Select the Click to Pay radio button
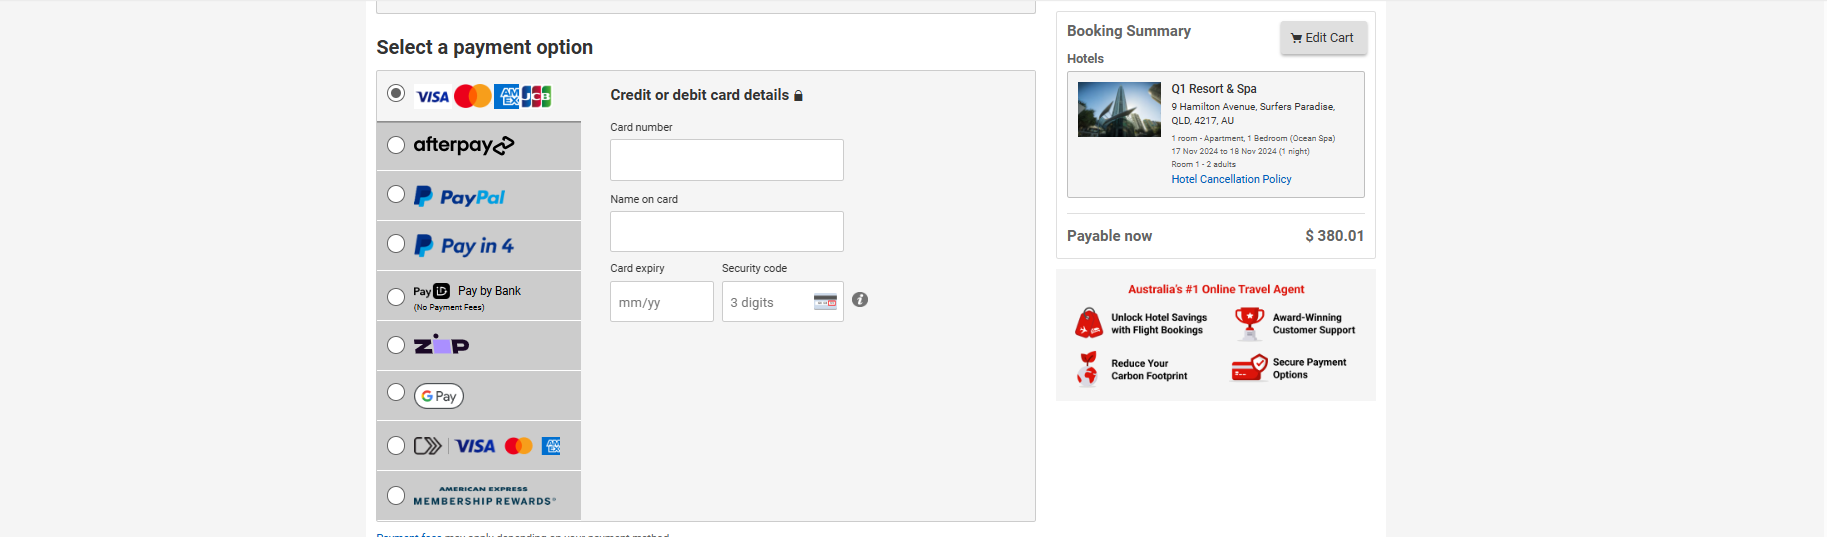This screenshot has height=537, width=1827. (396, 445)
